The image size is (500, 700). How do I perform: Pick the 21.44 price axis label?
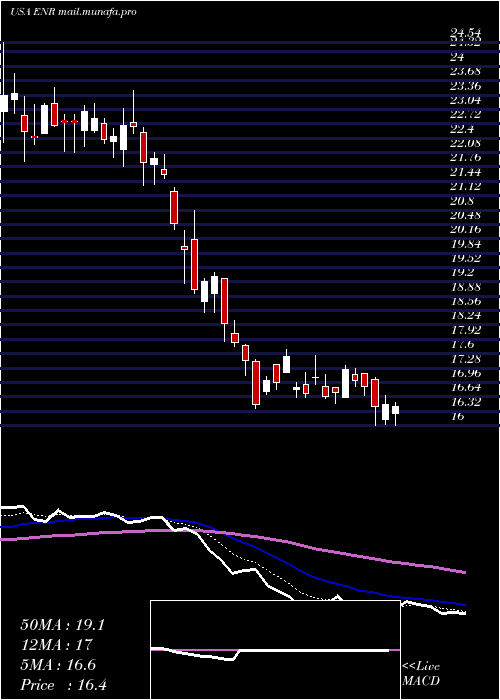[x=465, y=171]
